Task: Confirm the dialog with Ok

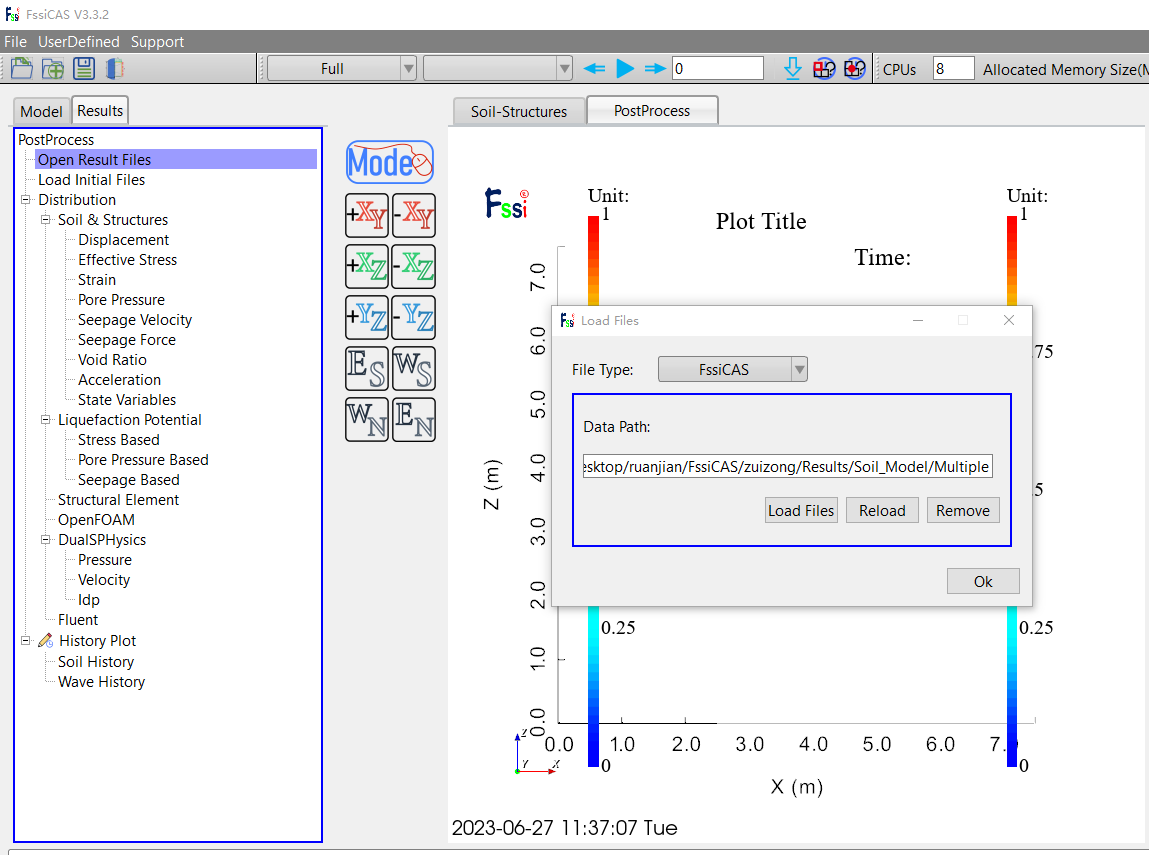Action: pyautogui.click(x=983, y=582)
